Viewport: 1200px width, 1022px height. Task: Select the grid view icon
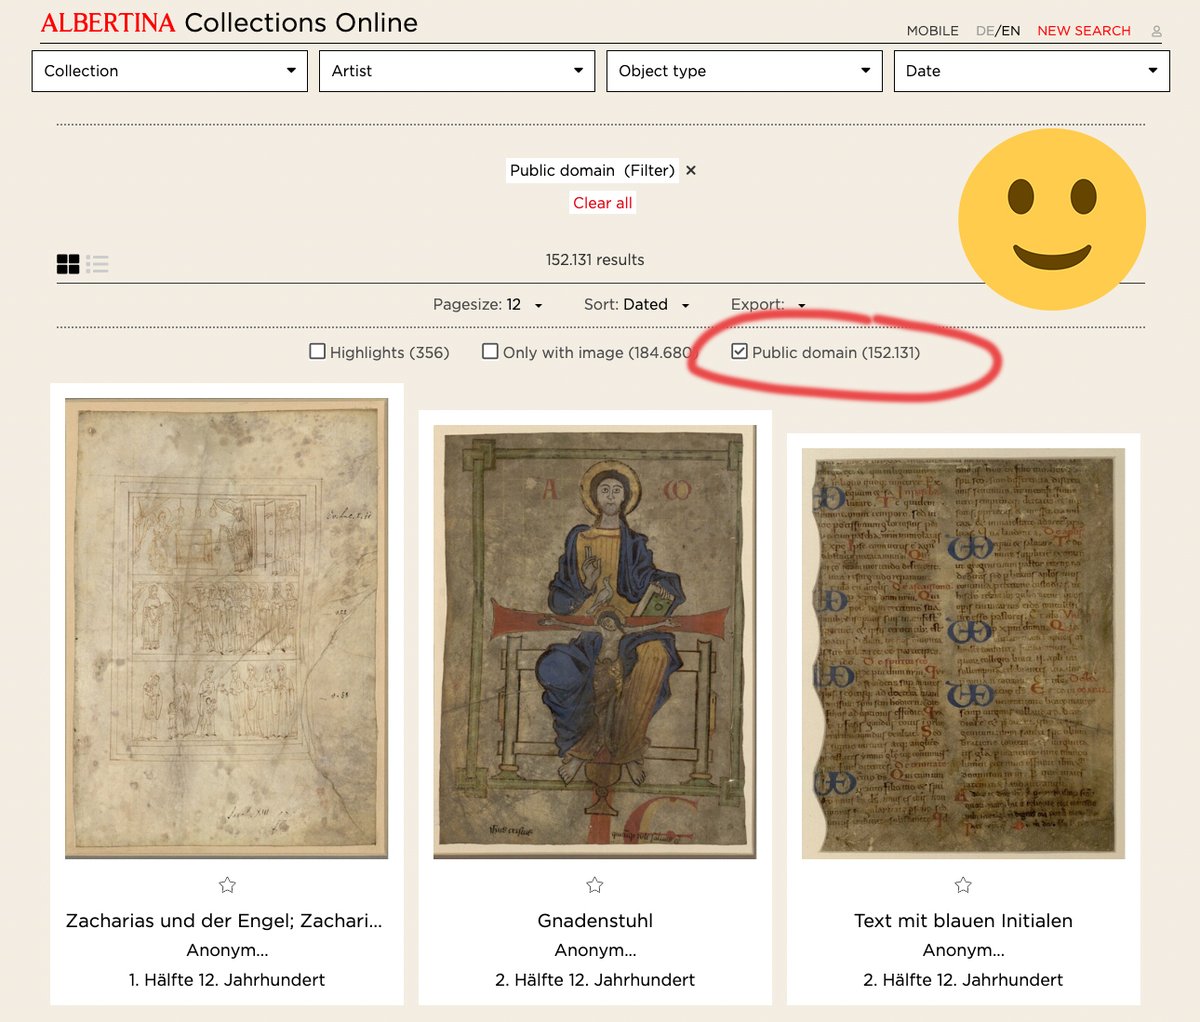pyautogui.click(x=68, y=263)
